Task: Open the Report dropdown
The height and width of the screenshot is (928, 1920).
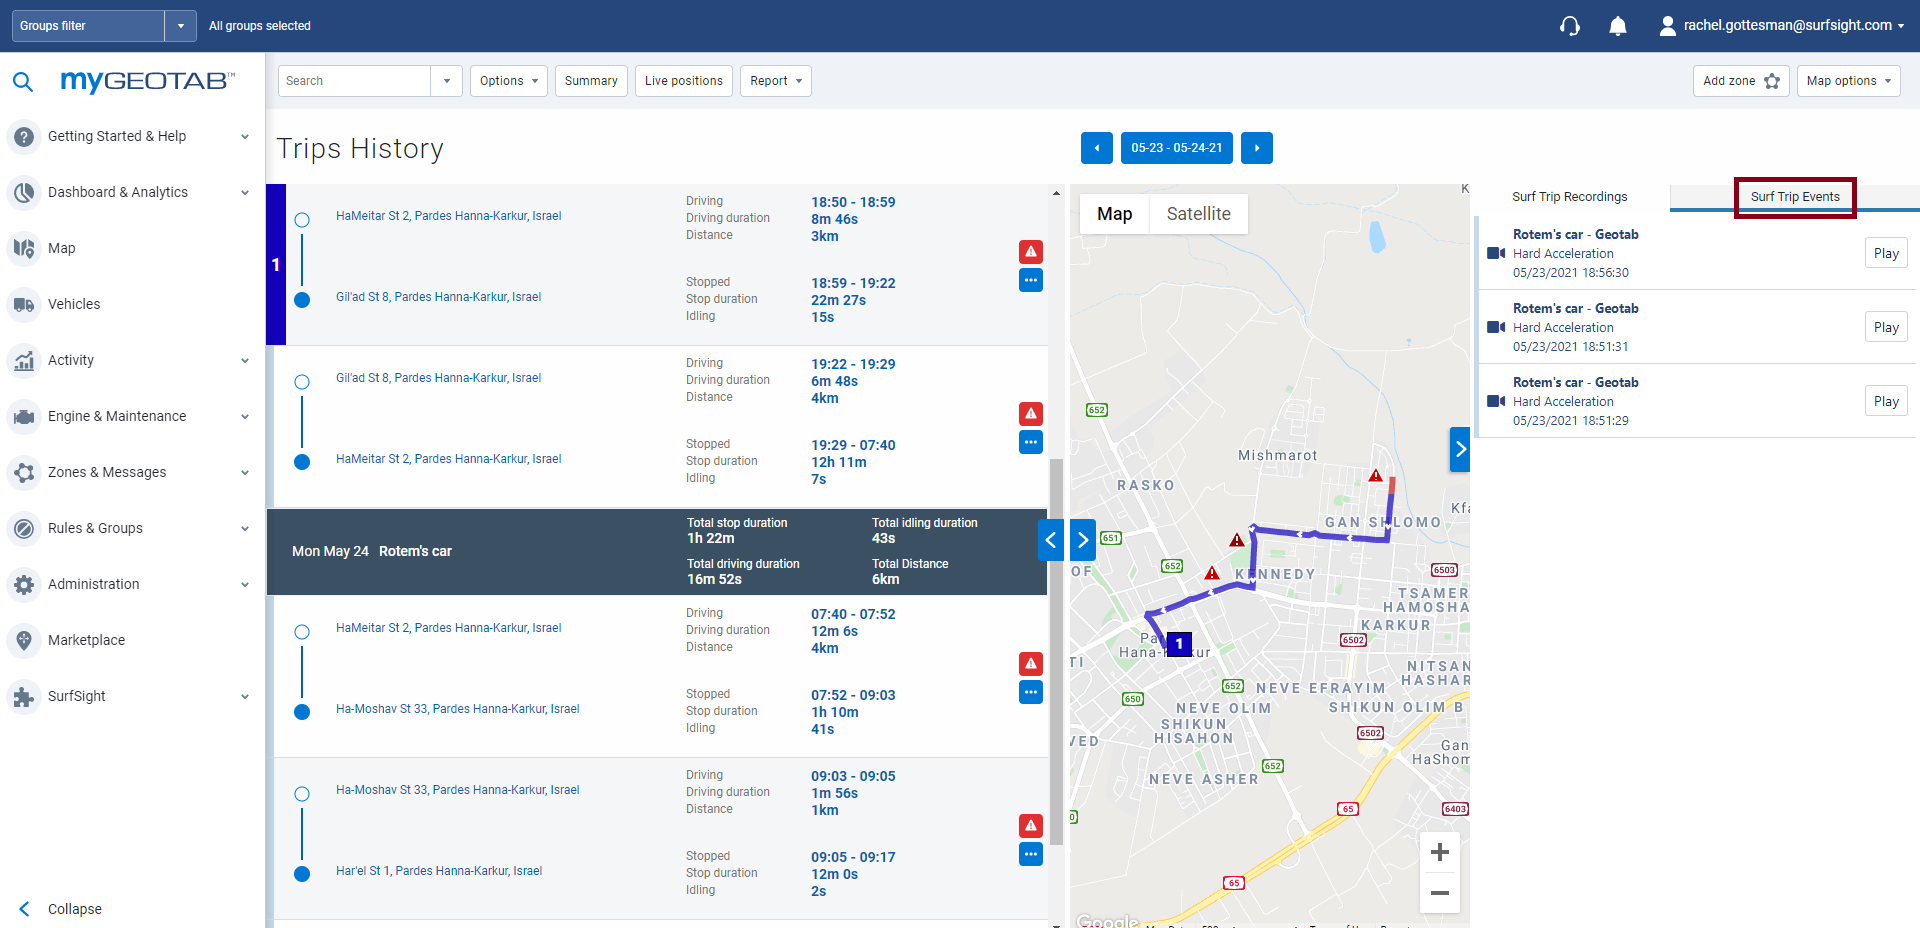Action: coord(776,81)
